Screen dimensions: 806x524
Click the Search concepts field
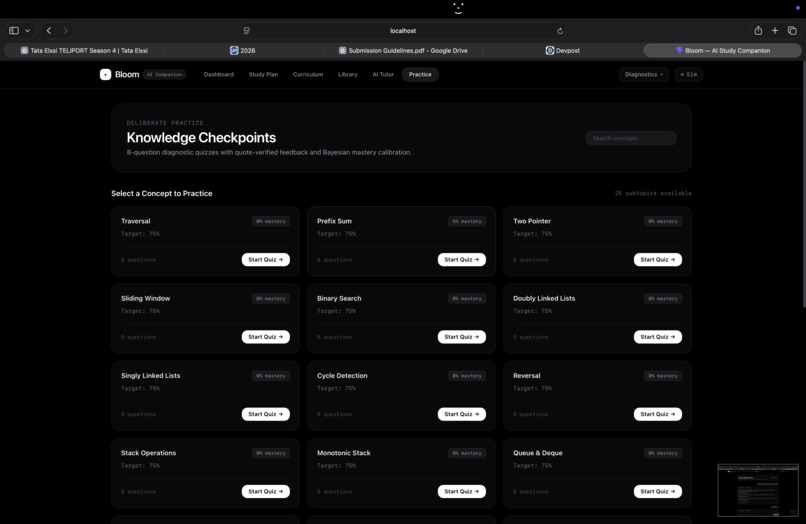pos(631,138)
